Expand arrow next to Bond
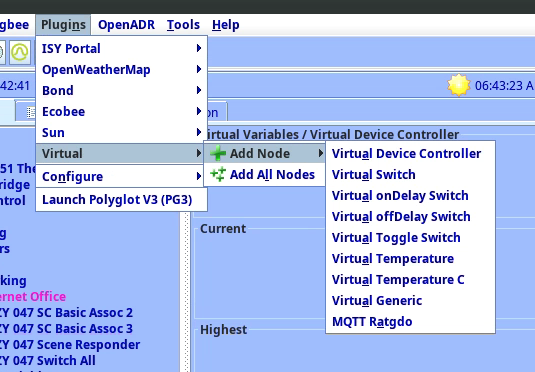 199,90
